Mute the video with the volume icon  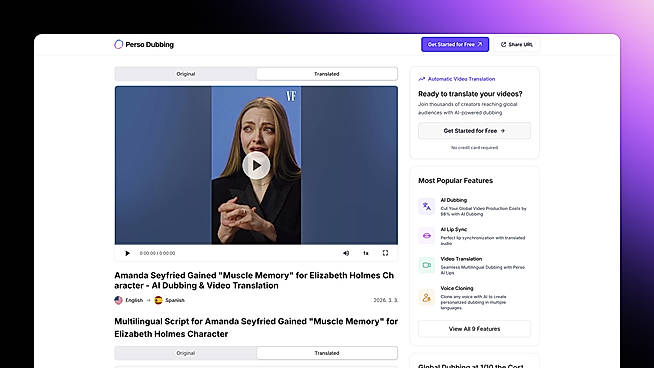coord(346,253)
